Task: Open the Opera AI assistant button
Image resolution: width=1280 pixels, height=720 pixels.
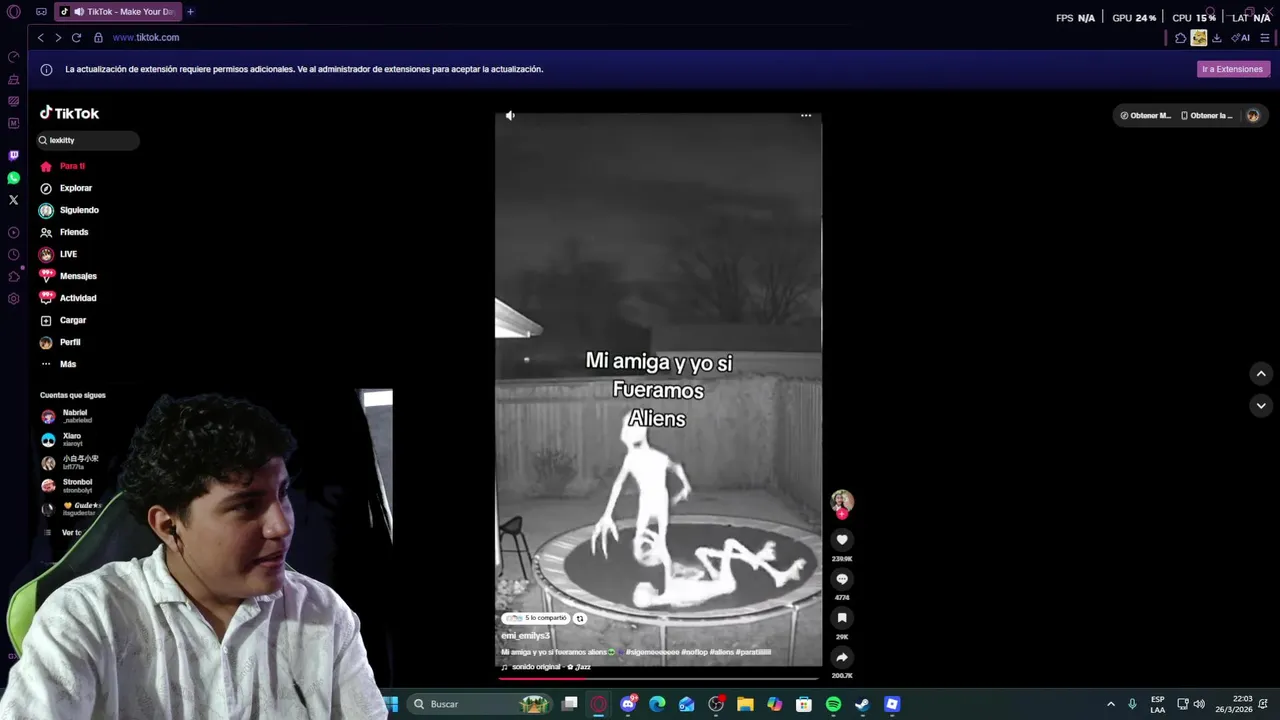Action: coord(1241,38)
